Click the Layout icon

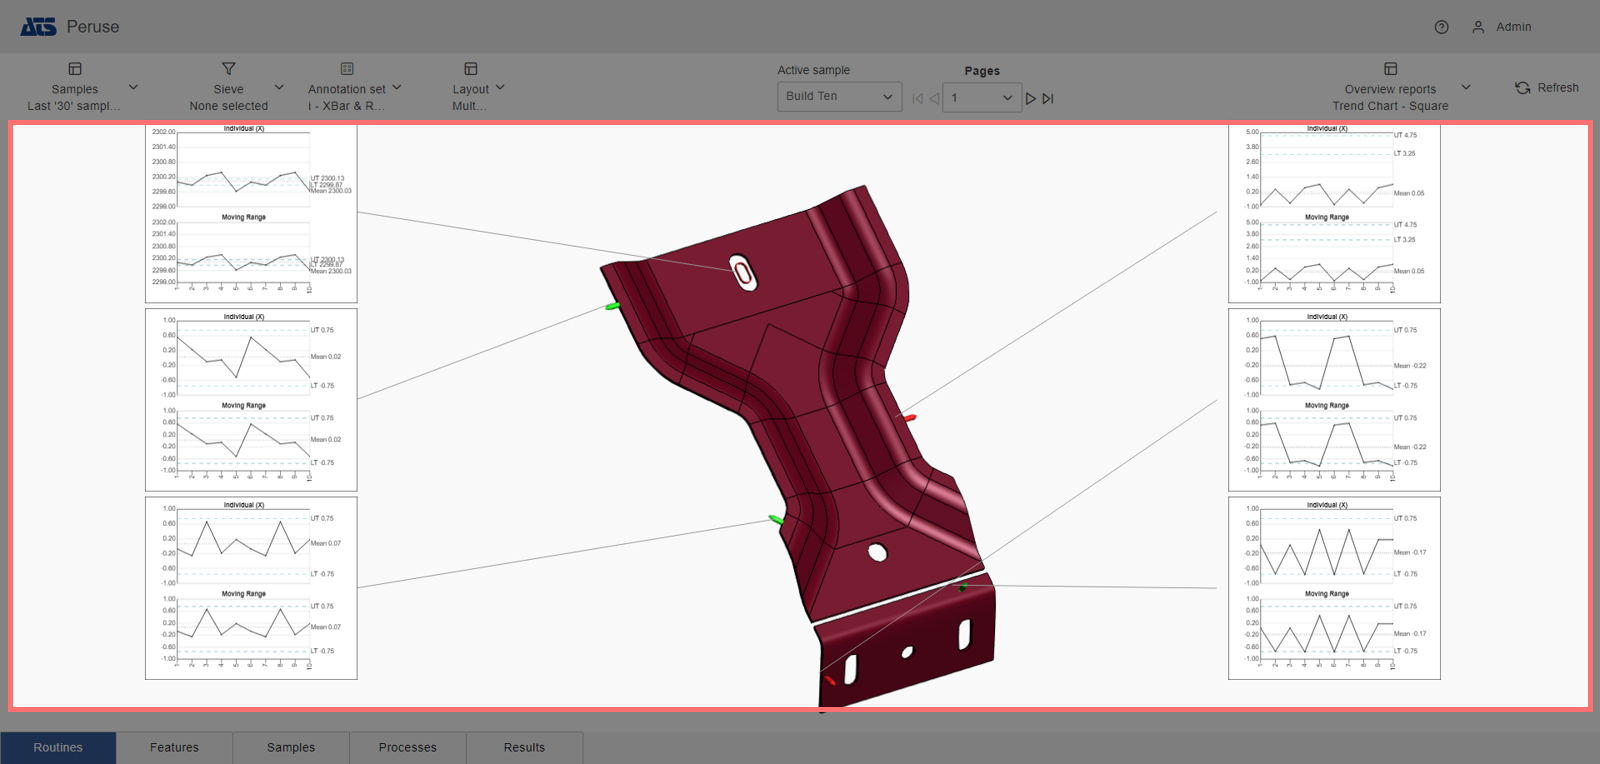click(470, 69)
